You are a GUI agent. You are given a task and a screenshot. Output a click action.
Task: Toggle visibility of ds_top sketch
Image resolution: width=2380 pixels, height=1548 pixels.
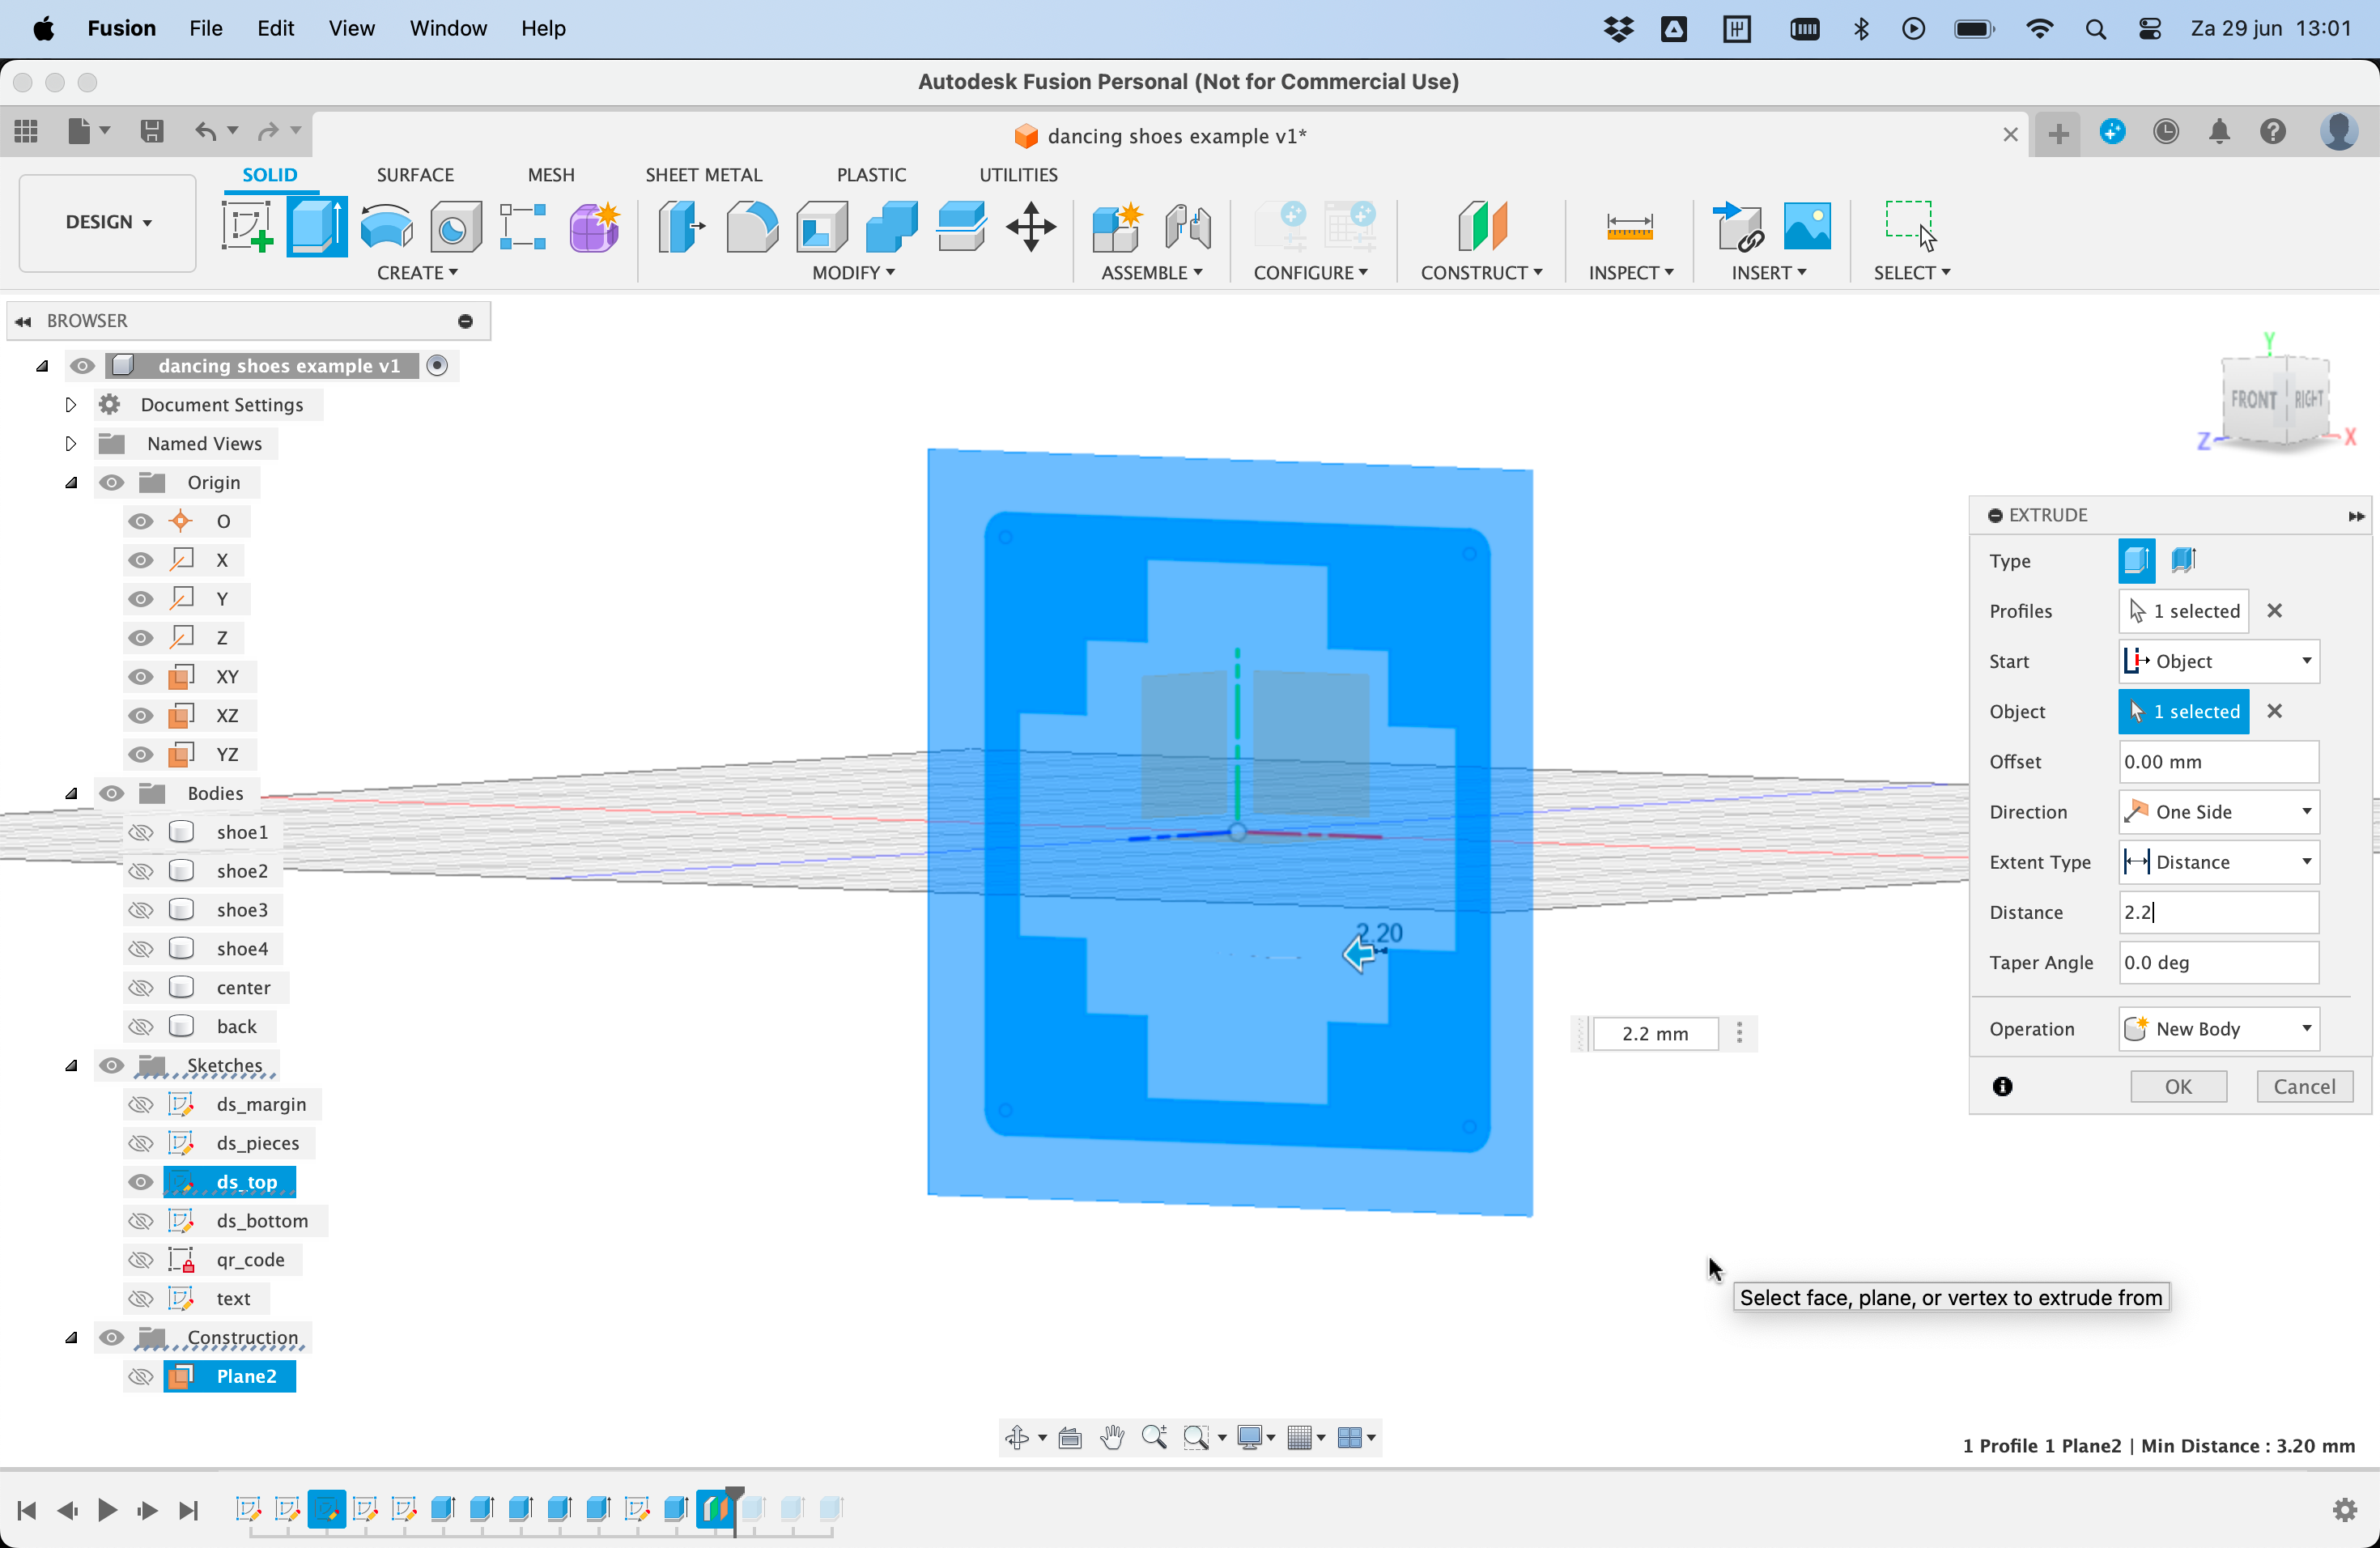(142, 1182)
